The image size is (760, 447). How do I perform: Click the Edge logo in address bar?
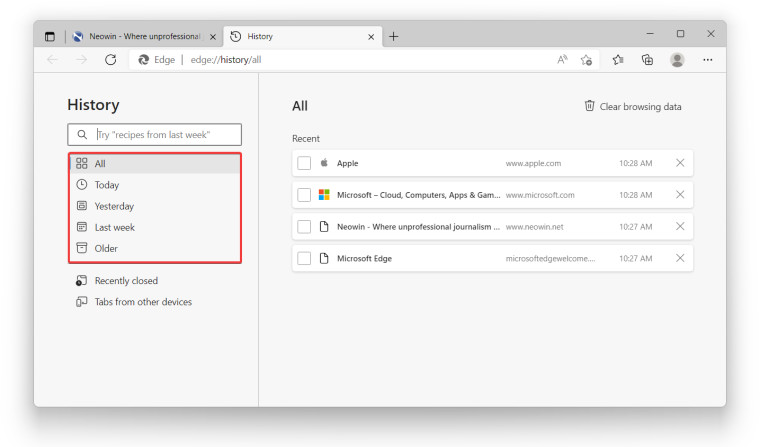pyautogui.click(x=143, y=60)
